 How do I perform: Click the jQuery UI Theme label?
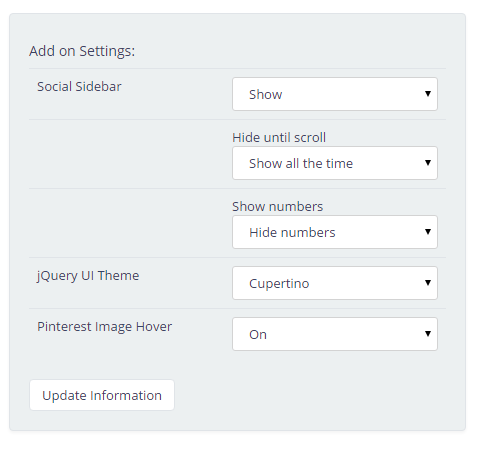click(x=88, y=276)
